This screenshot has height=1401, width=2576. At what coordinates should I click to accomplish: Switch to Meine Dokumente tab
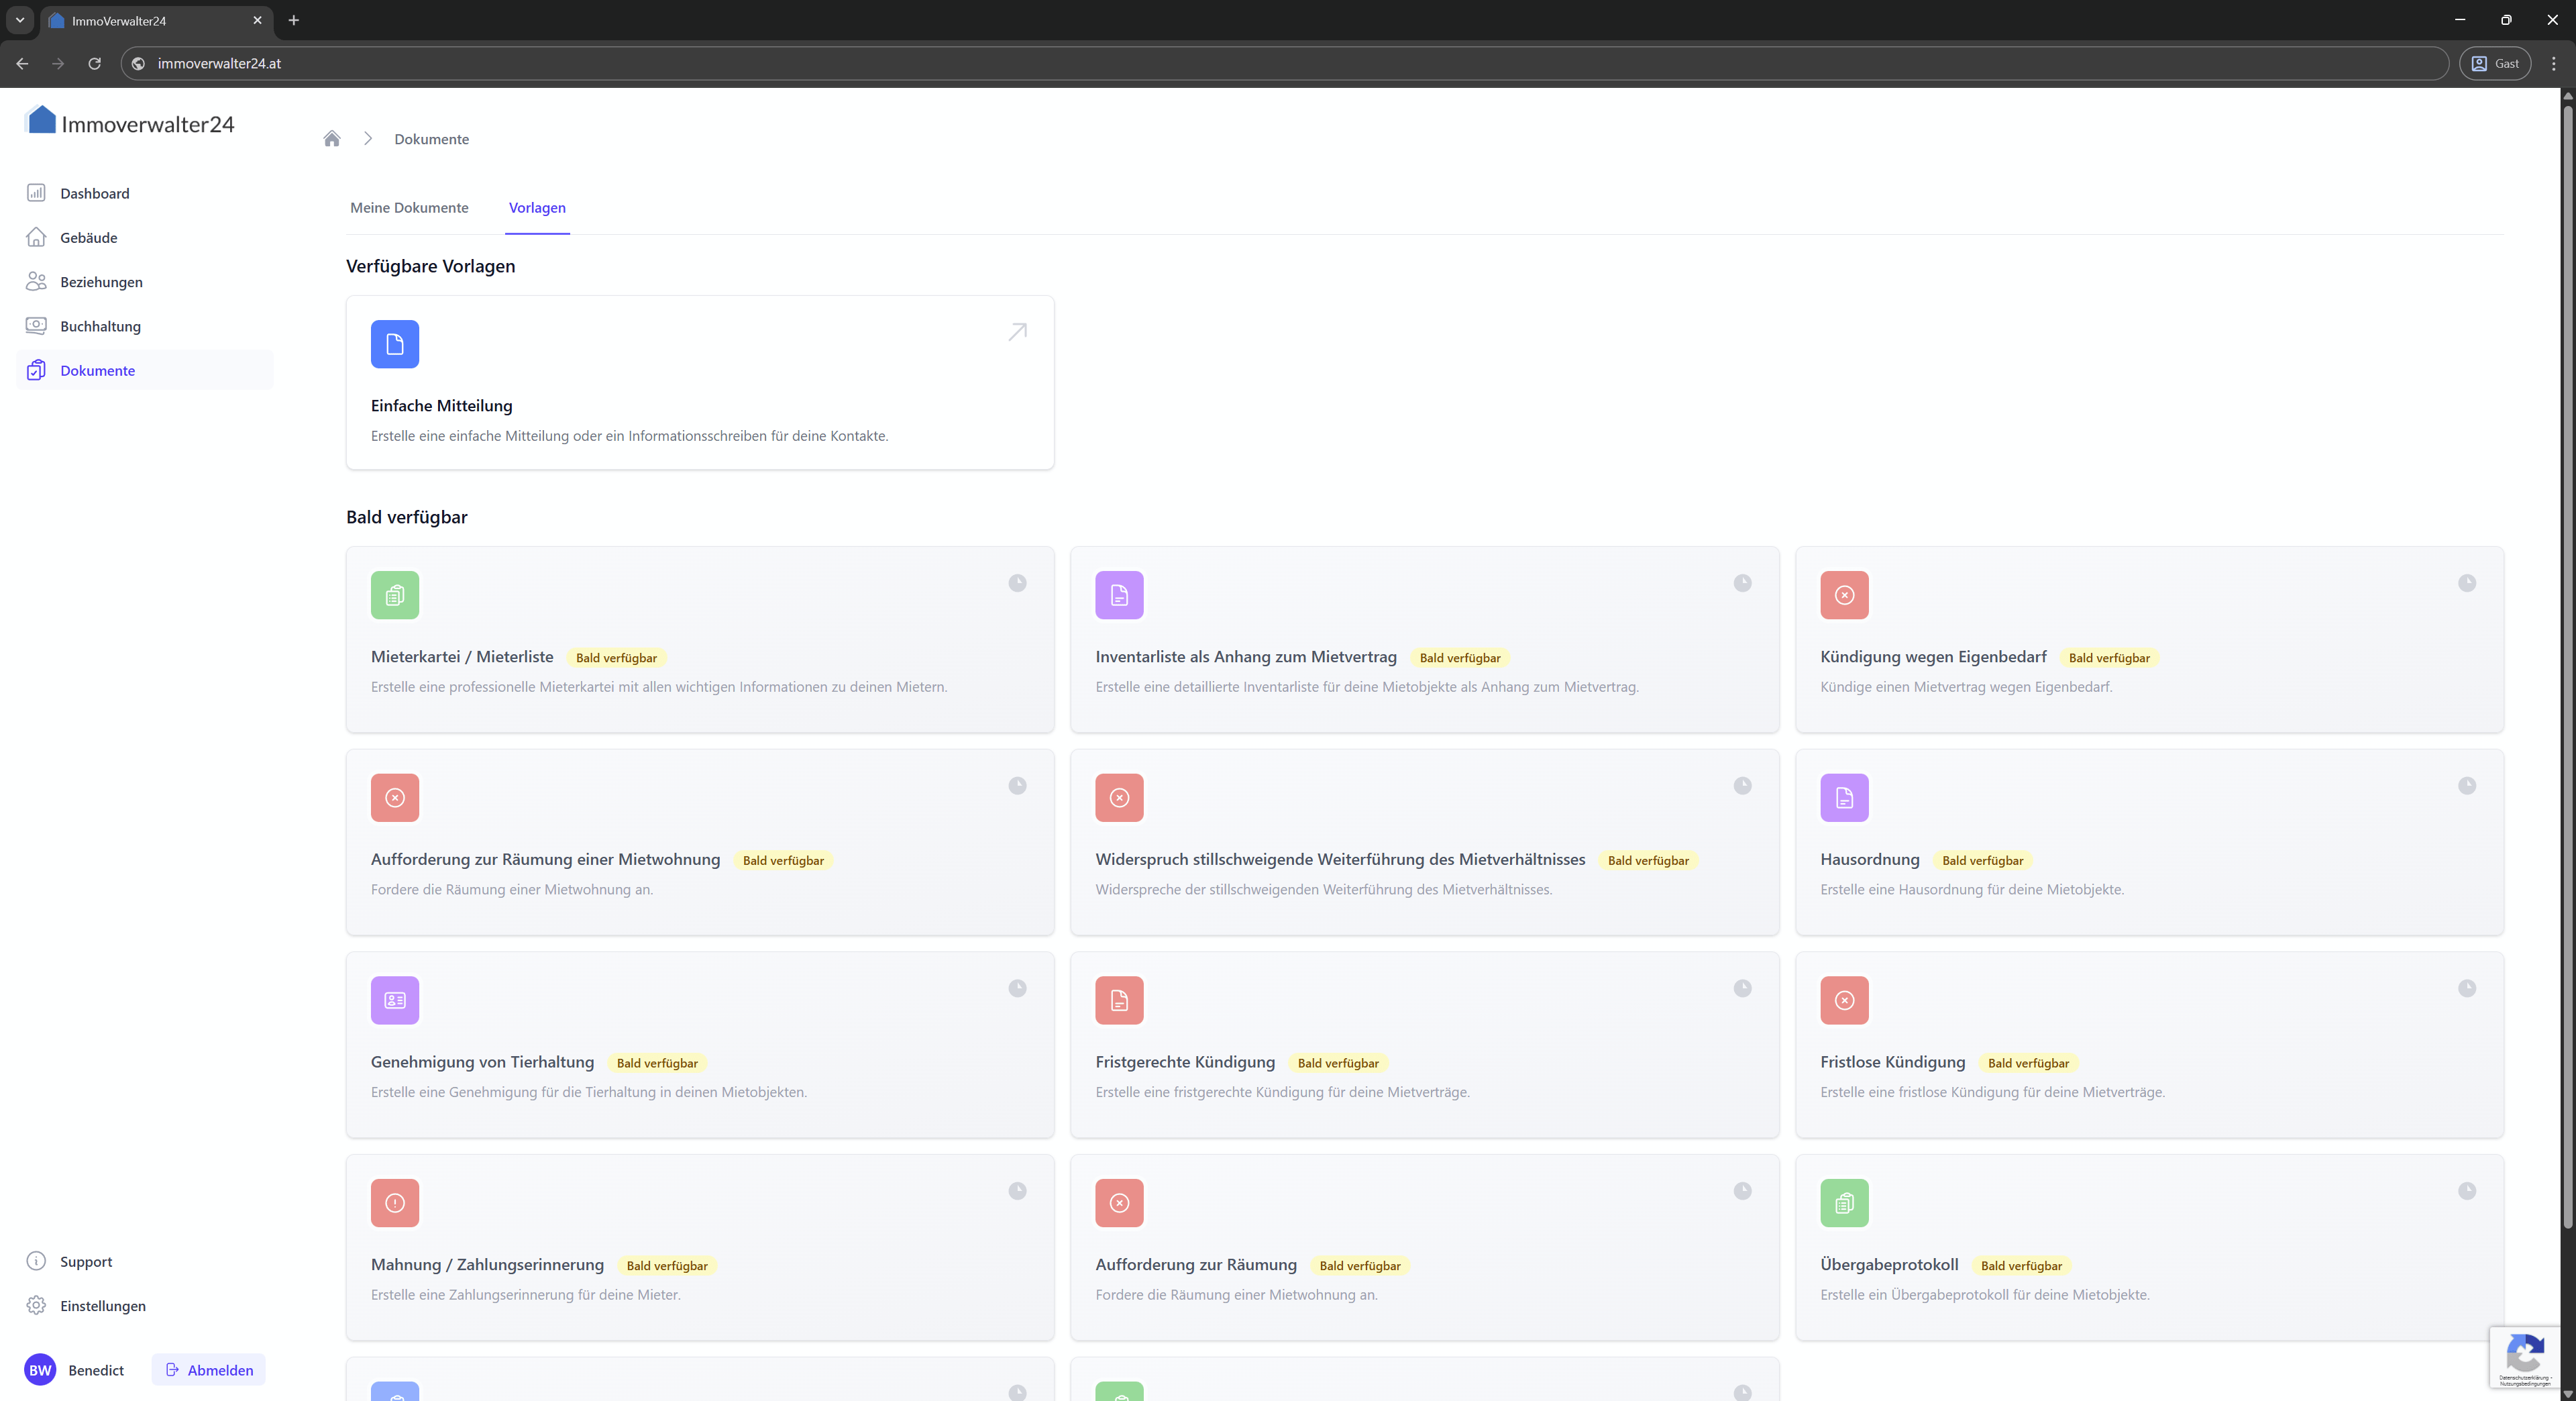409,208
